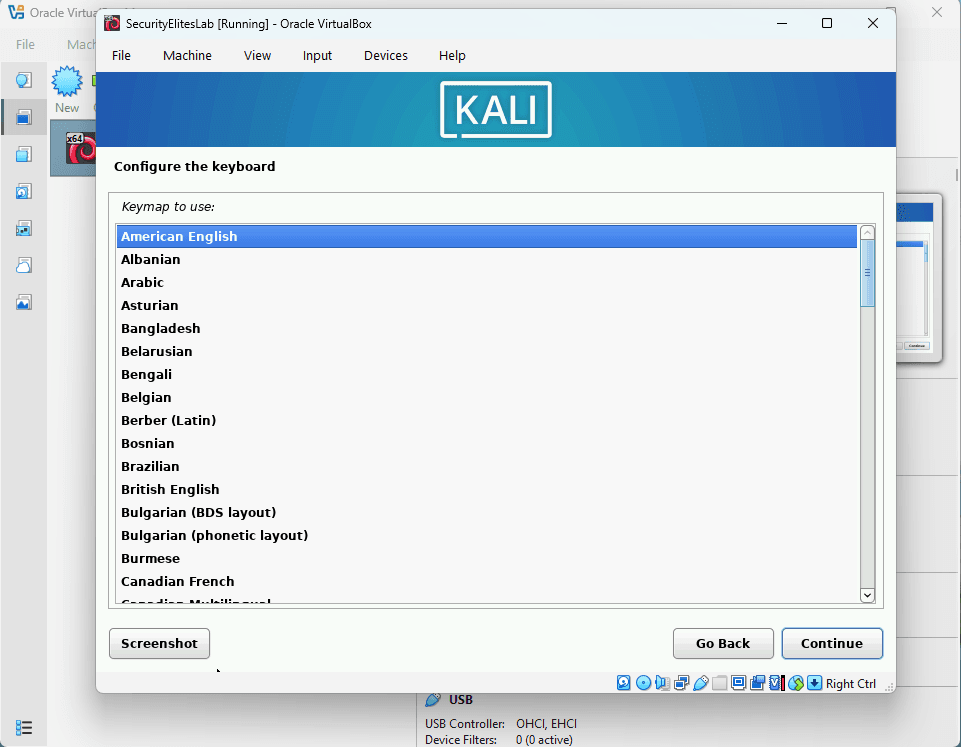This screenshot has width=961, height=747.
Task: Open the optical drives status icon
Action: pyautogui.click(x=643, y=682)
